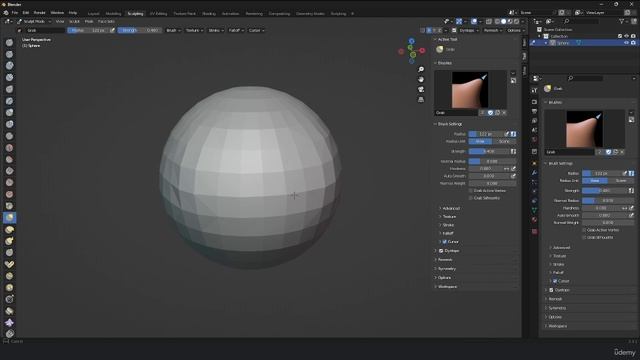Select the Clay Strips brush tool

(9, 78)
